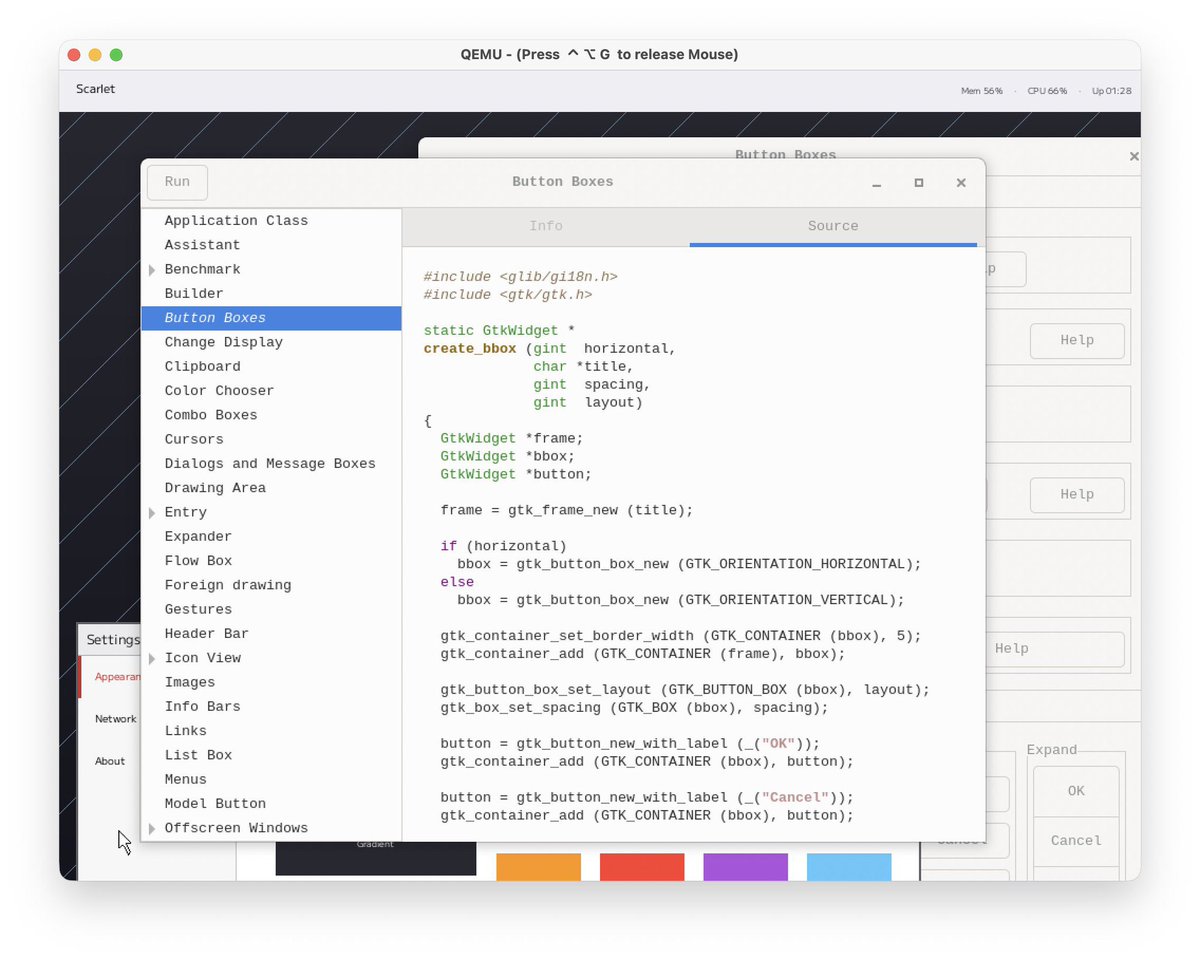Click the CPU 66% panel indicator
This screenshot has width=1200, height=959.
[1047, 91]
